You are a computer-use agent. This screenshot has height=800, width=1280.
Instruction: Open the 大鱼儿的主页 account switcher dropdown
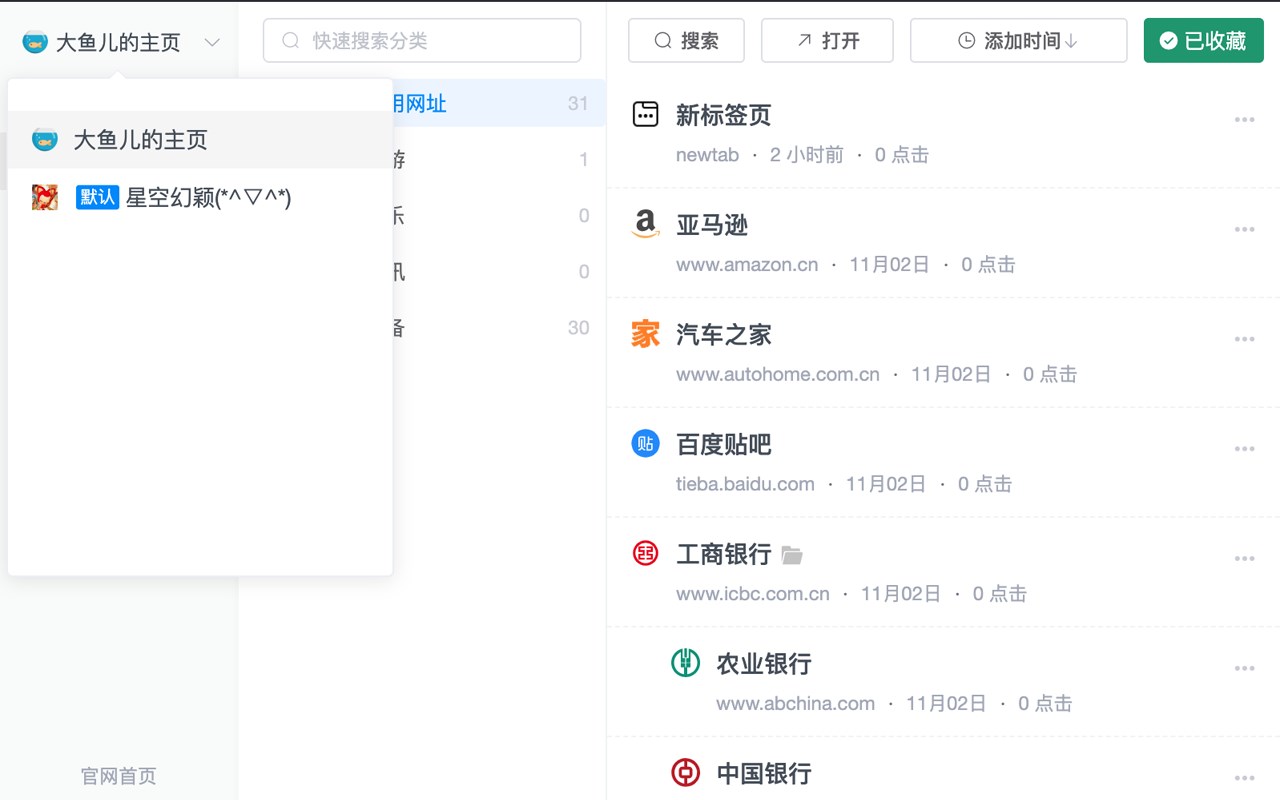pyautogui.click(x=121, y=42)
